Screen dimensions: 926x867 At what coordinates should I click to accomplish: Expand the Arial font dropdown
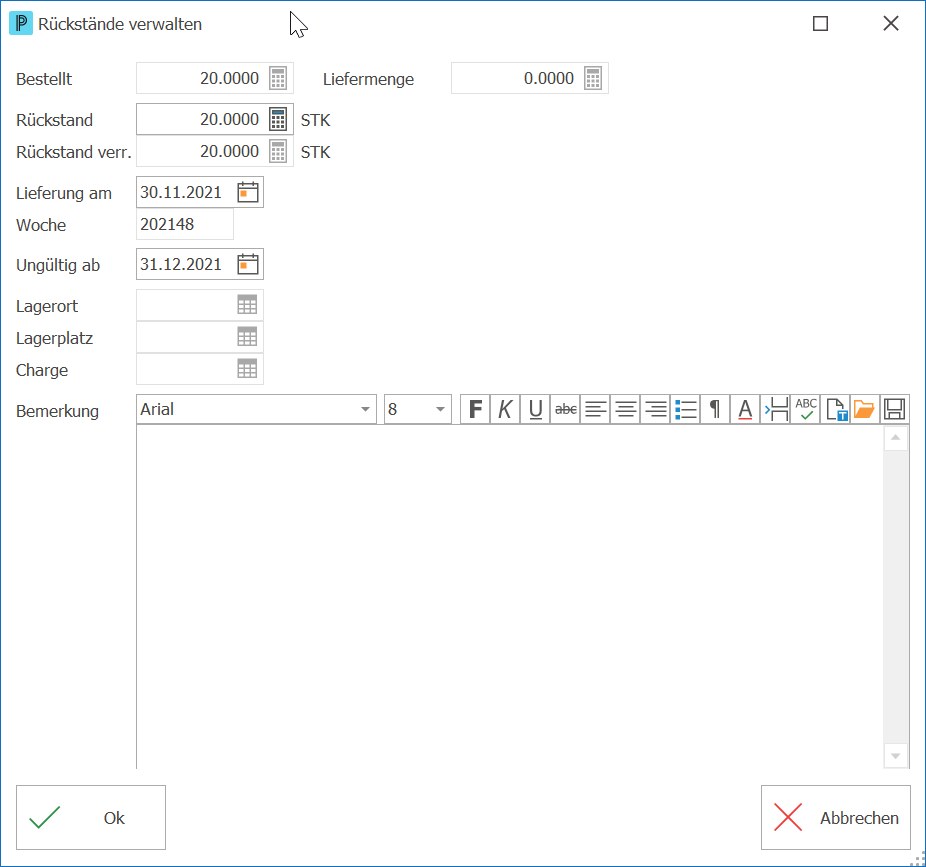(x=366, y=409)
